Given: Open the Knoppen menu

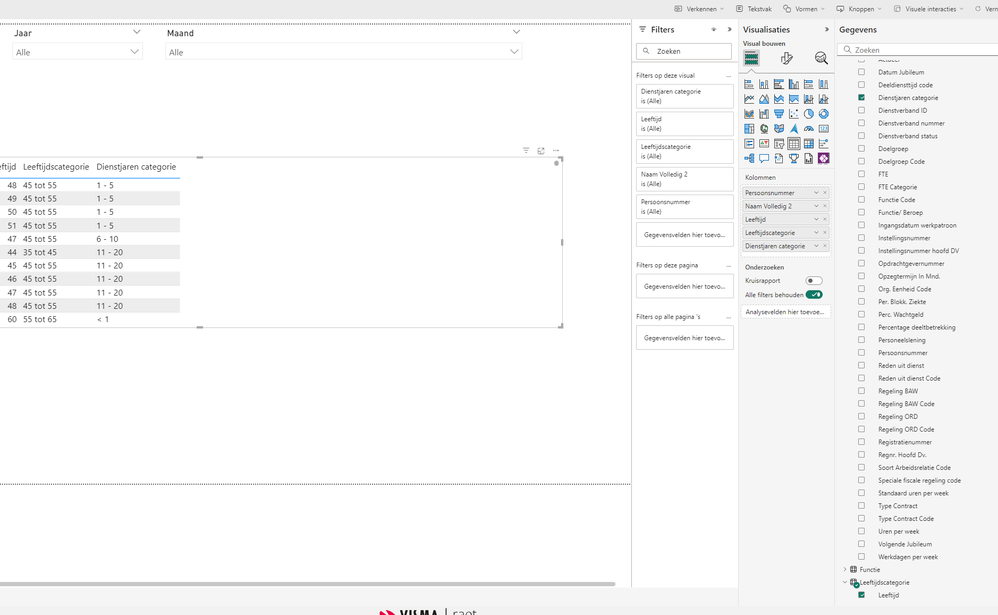Looking at the screenshot, I should tap(859, 9).
